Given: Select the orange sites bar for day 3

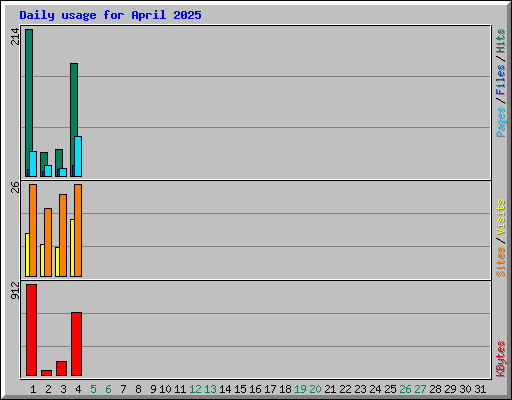Looking at the screenshot, I should click(x=63, y=235).
